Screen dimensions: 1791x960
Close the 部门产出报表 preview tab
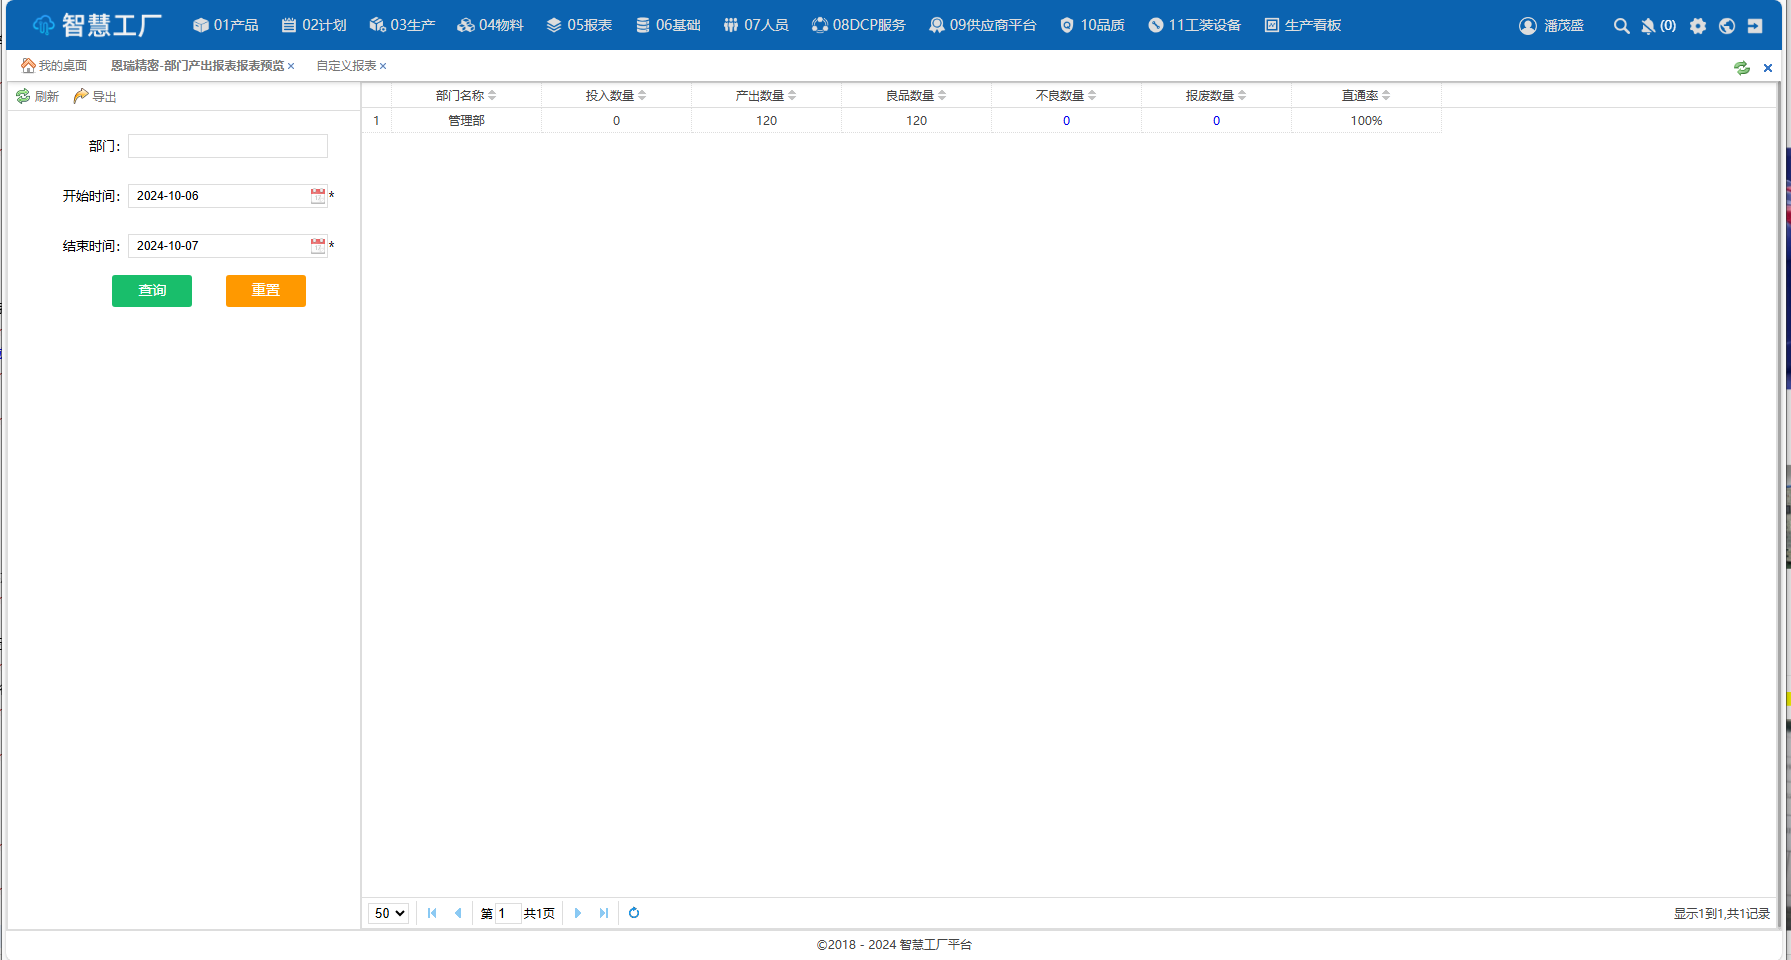(291, 66)
